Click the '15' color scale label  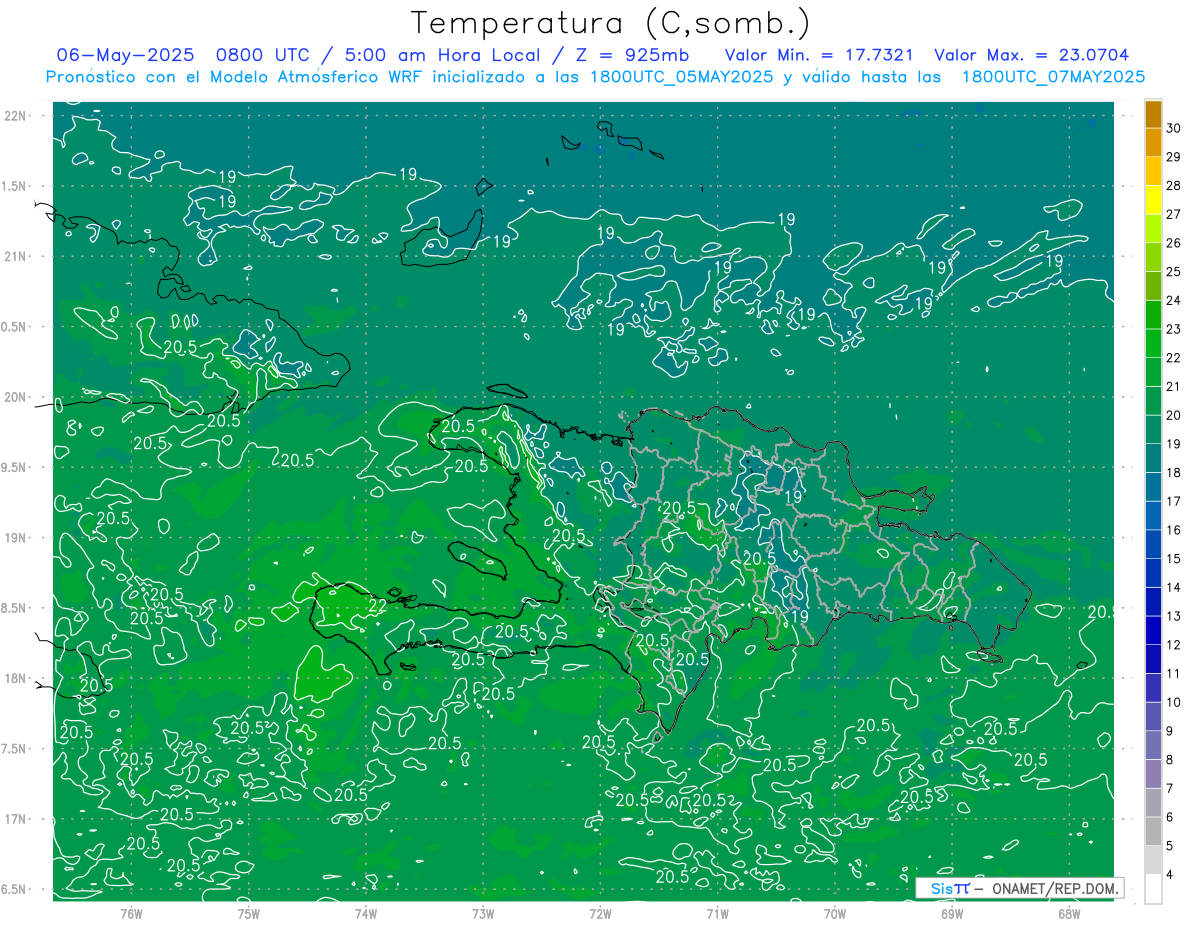coord(1175,558)
